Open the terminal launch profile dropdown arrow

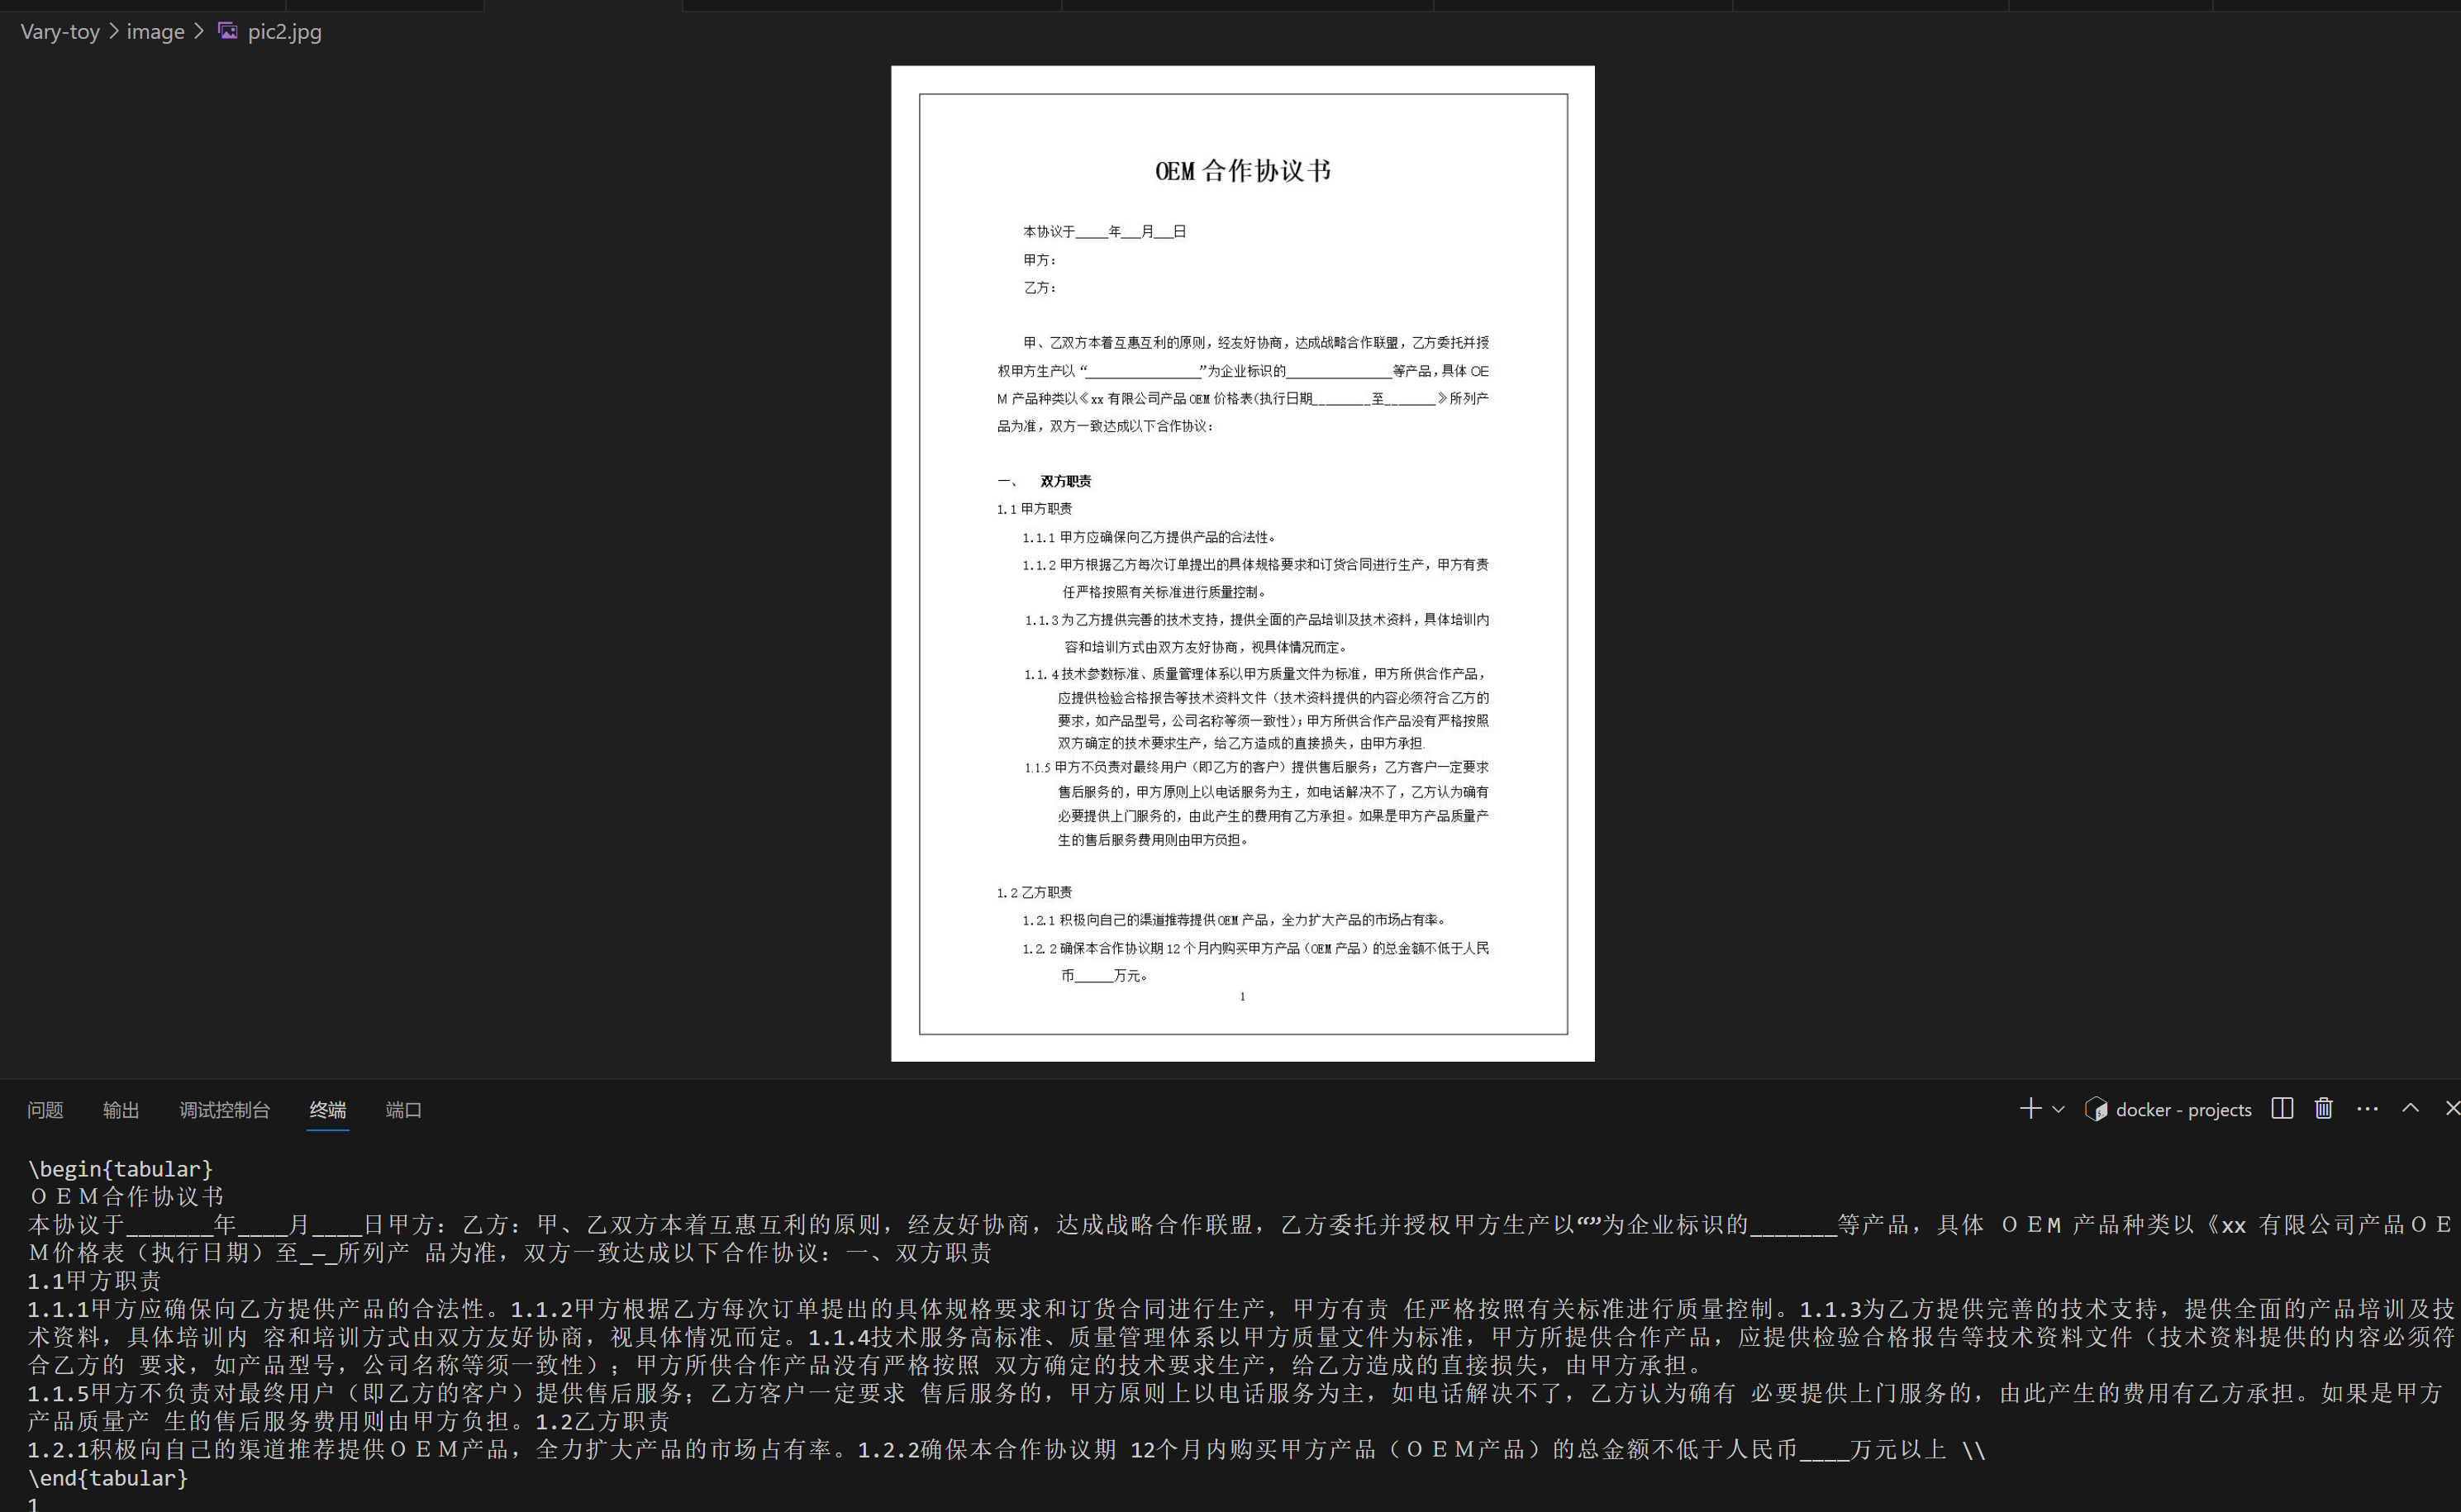tap(2057, 1110)
